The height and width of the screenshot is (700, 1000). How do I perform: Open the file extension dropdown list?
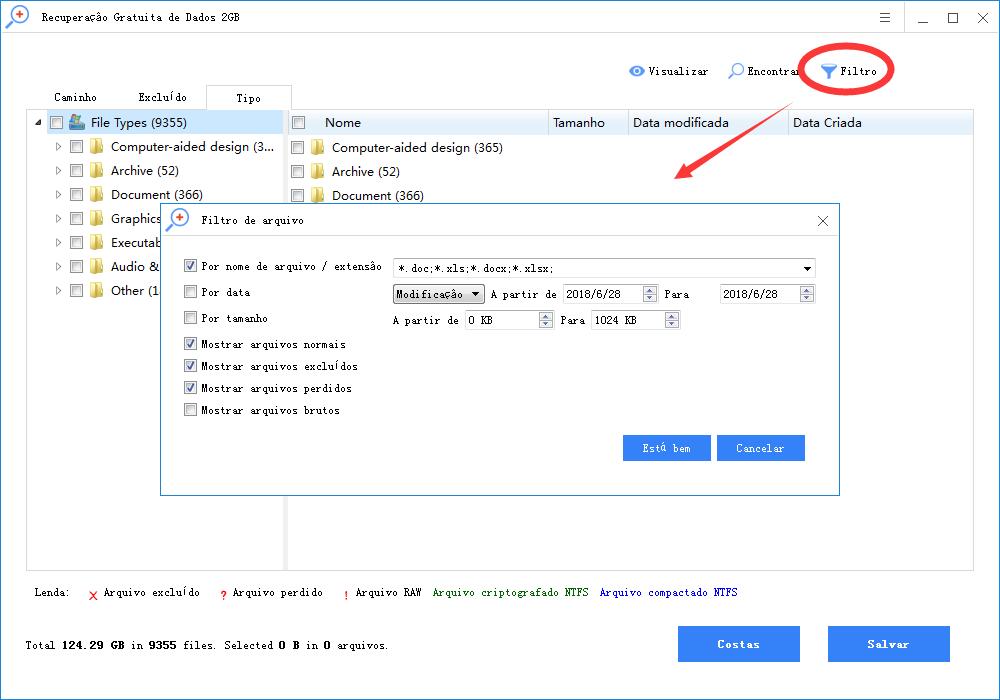point(806,269)
